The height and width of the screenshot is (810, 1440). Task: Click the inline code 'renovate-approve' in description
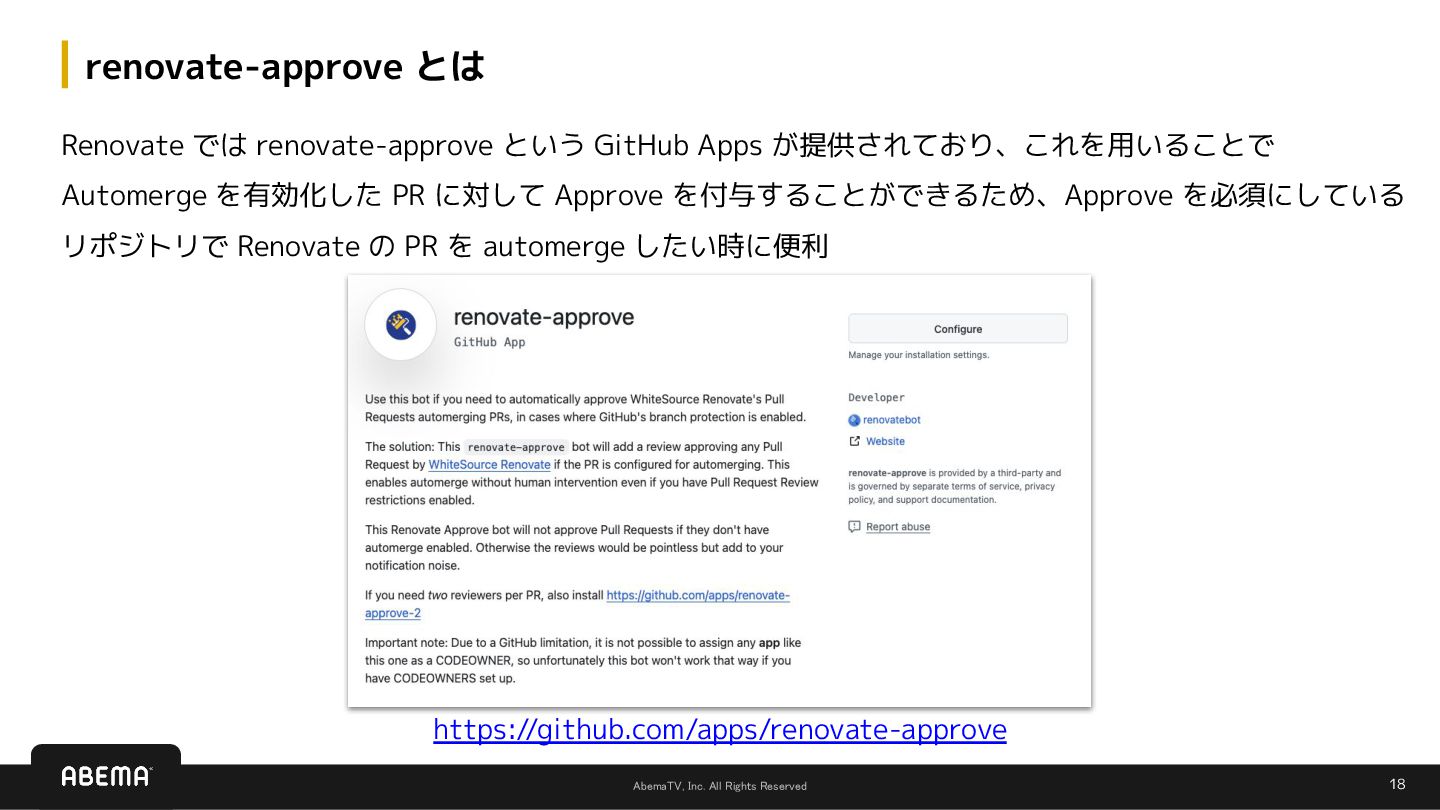(x=516, y=447)
